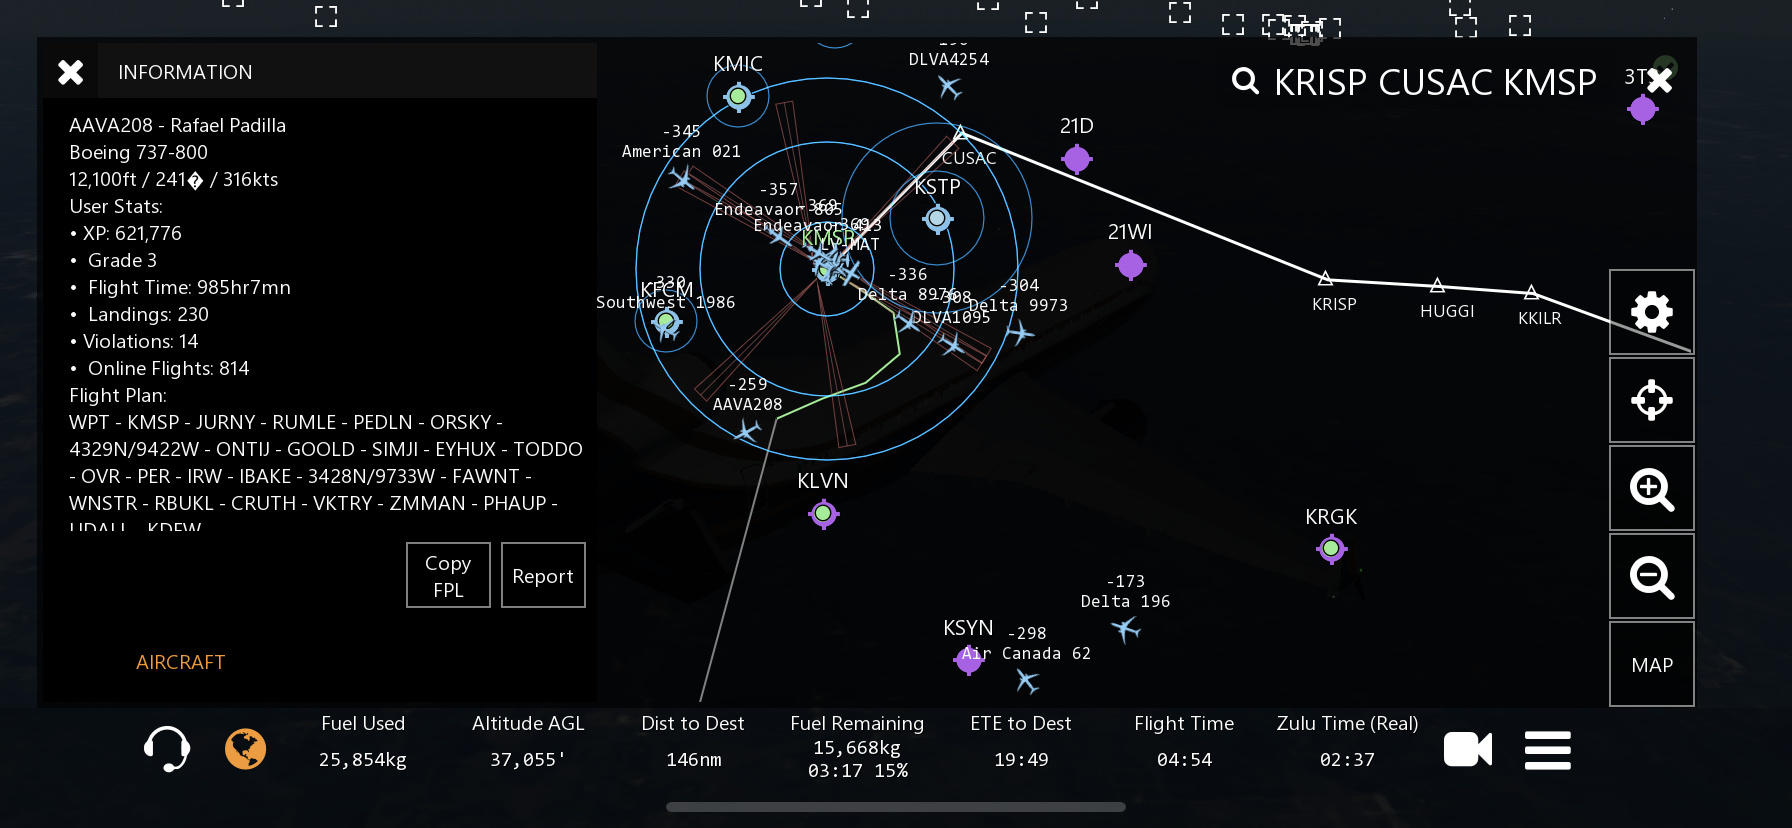Image resolution: width=1792 pixels, height=828 pixels.
Task: Open the globe map icon
Action: pyautogui.click(x=245, y=749)
